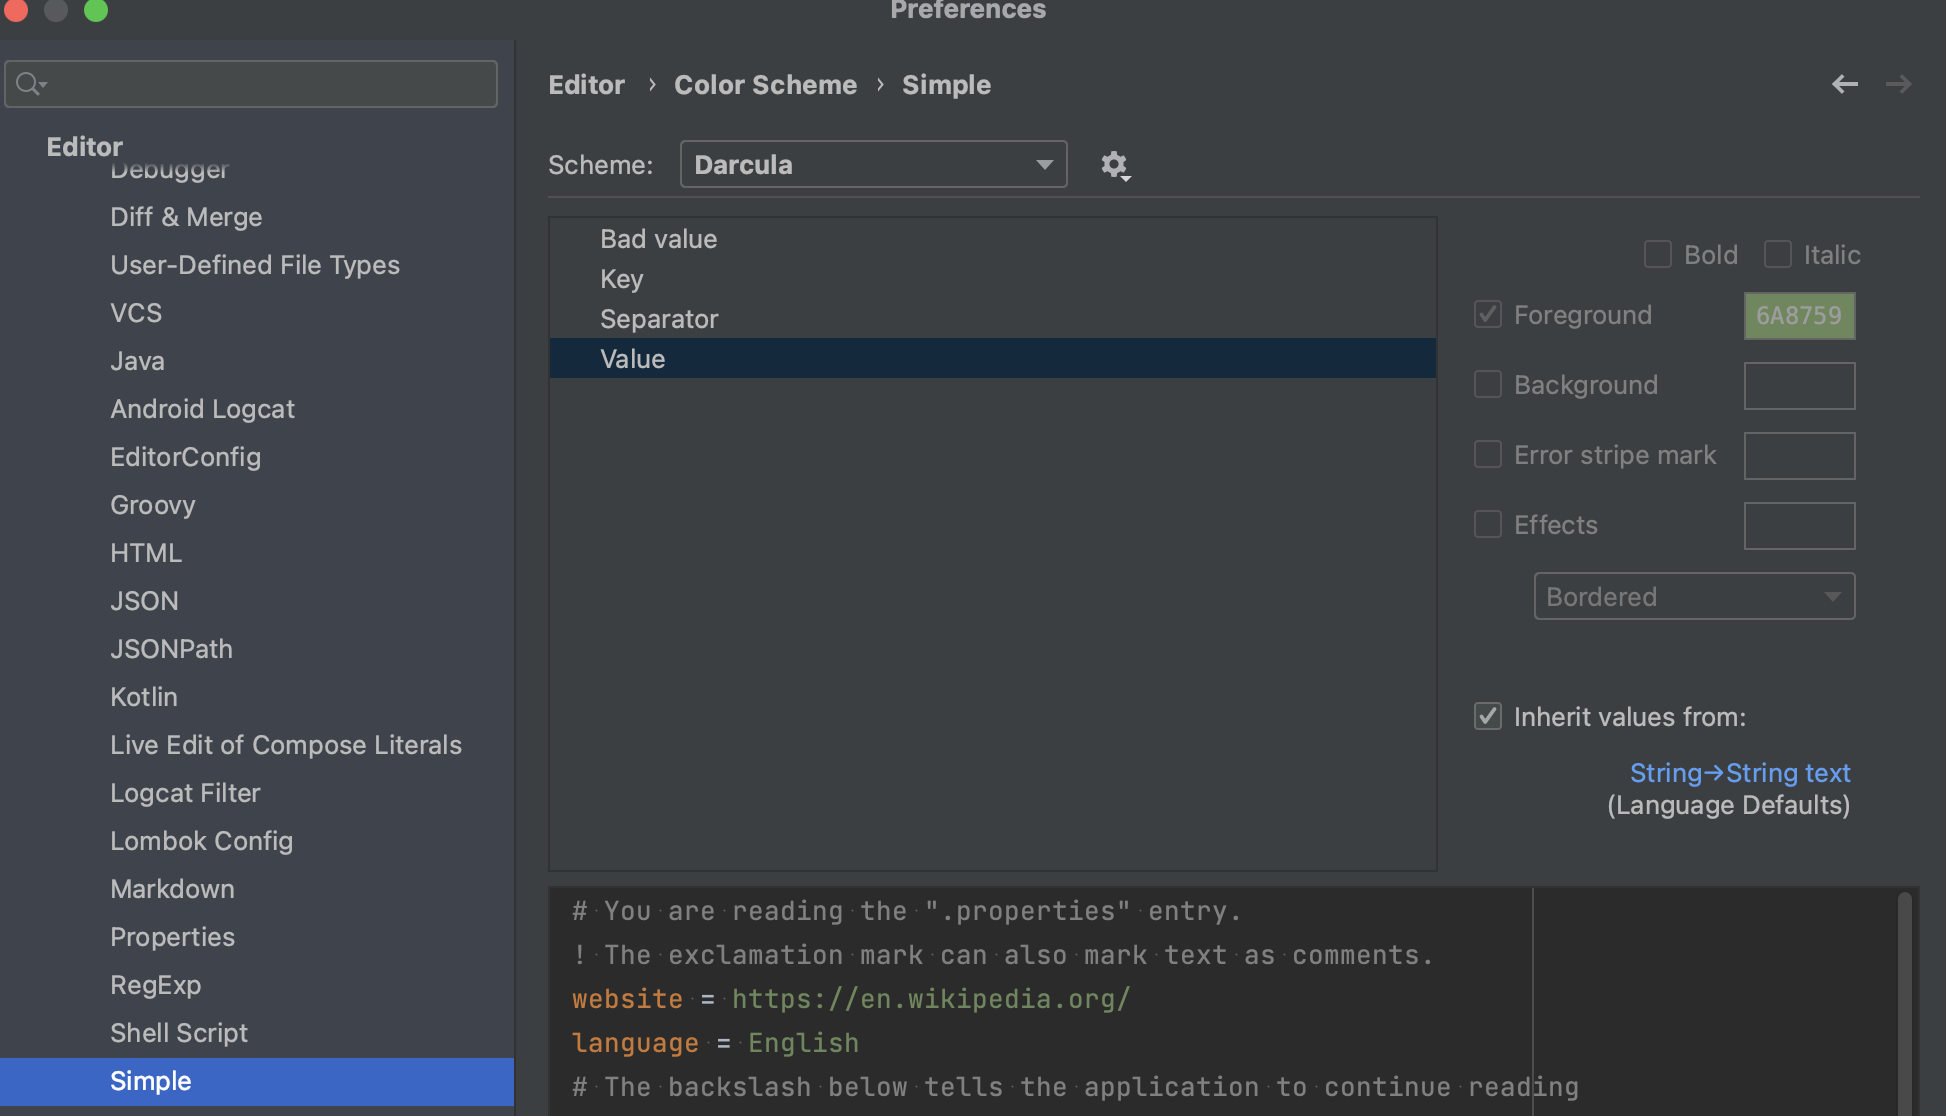The width and height of the screenshot is (1946, 1116).
Task: Expand the Scheme dropdown showing Darcula
Action: 1043,164
